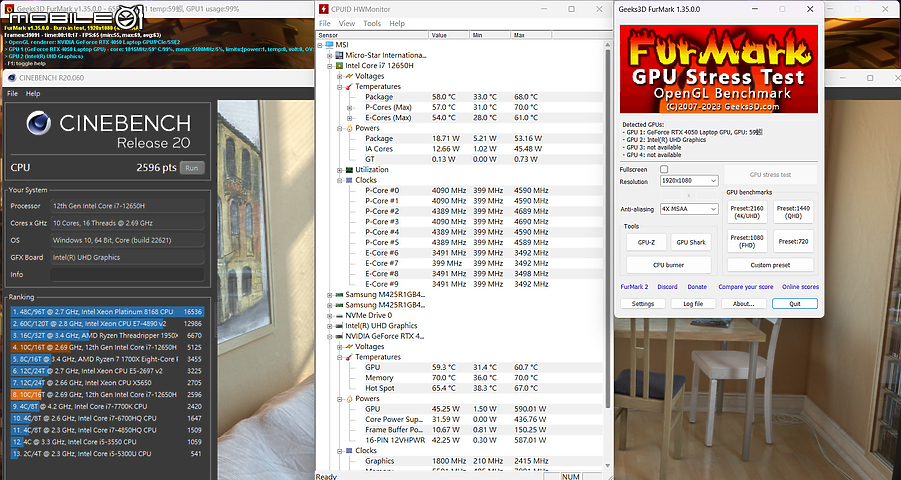Expand NVMe Drive 0 node
This screenshot has height=480, width=901.
click(330, 315)
